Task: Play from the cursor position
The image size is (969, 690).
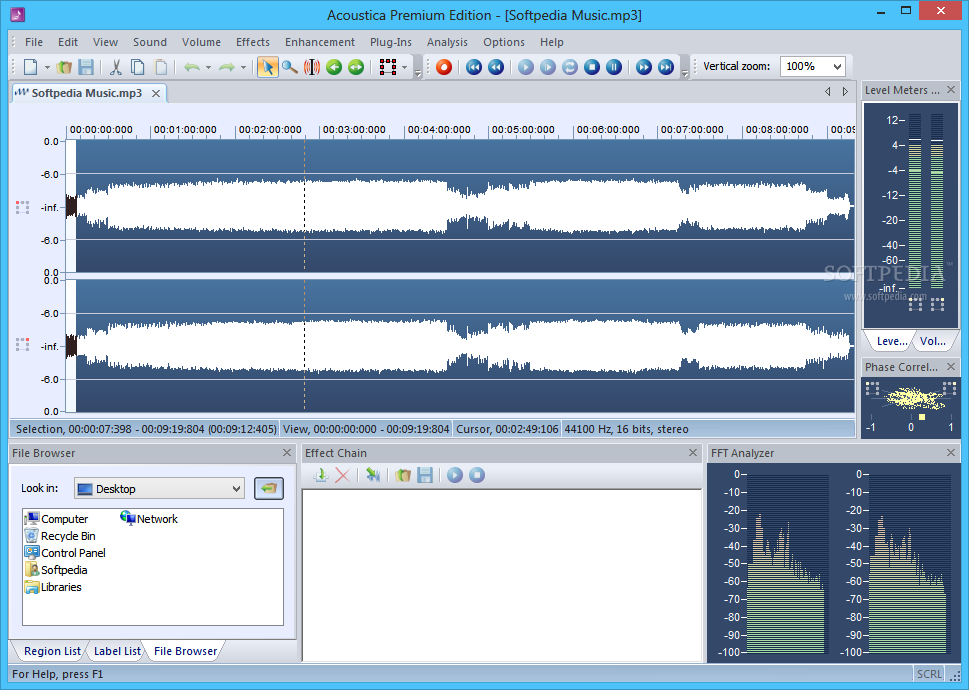Action: pos(548,67)
